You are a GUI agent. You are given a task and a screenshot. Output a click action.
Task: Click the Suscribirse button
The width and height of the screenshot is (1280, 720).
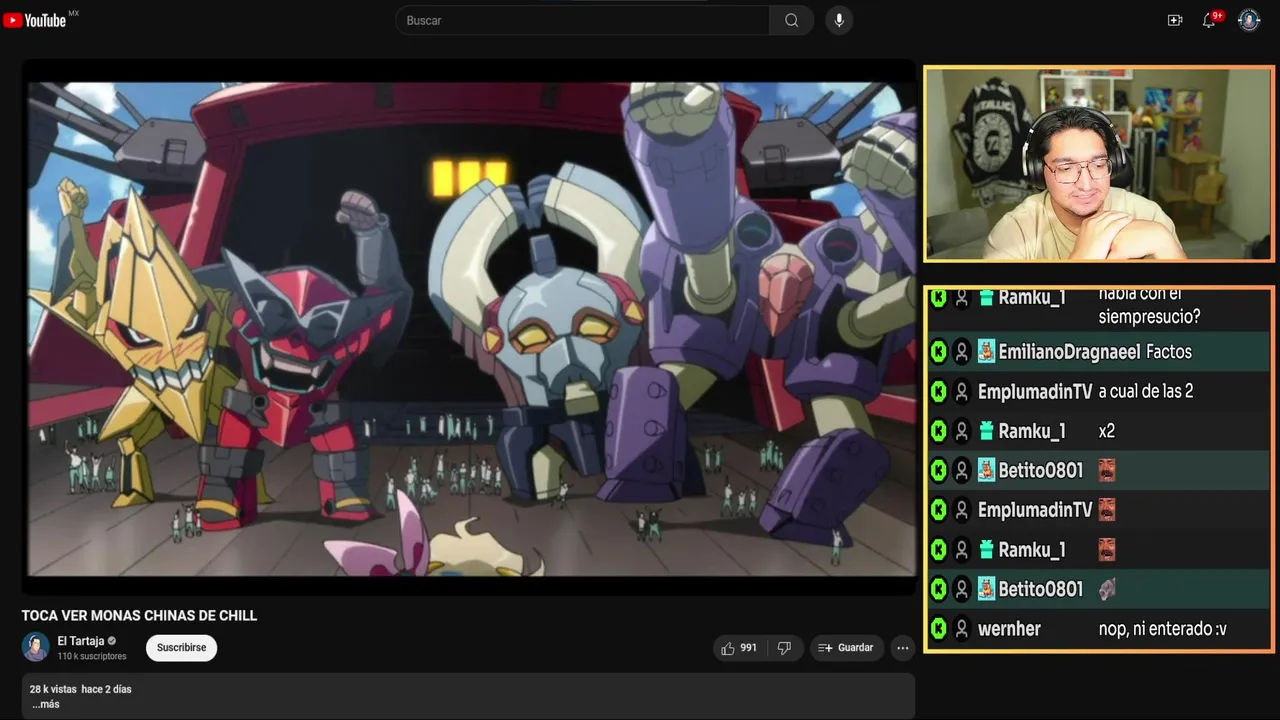(x=181, y=648)
